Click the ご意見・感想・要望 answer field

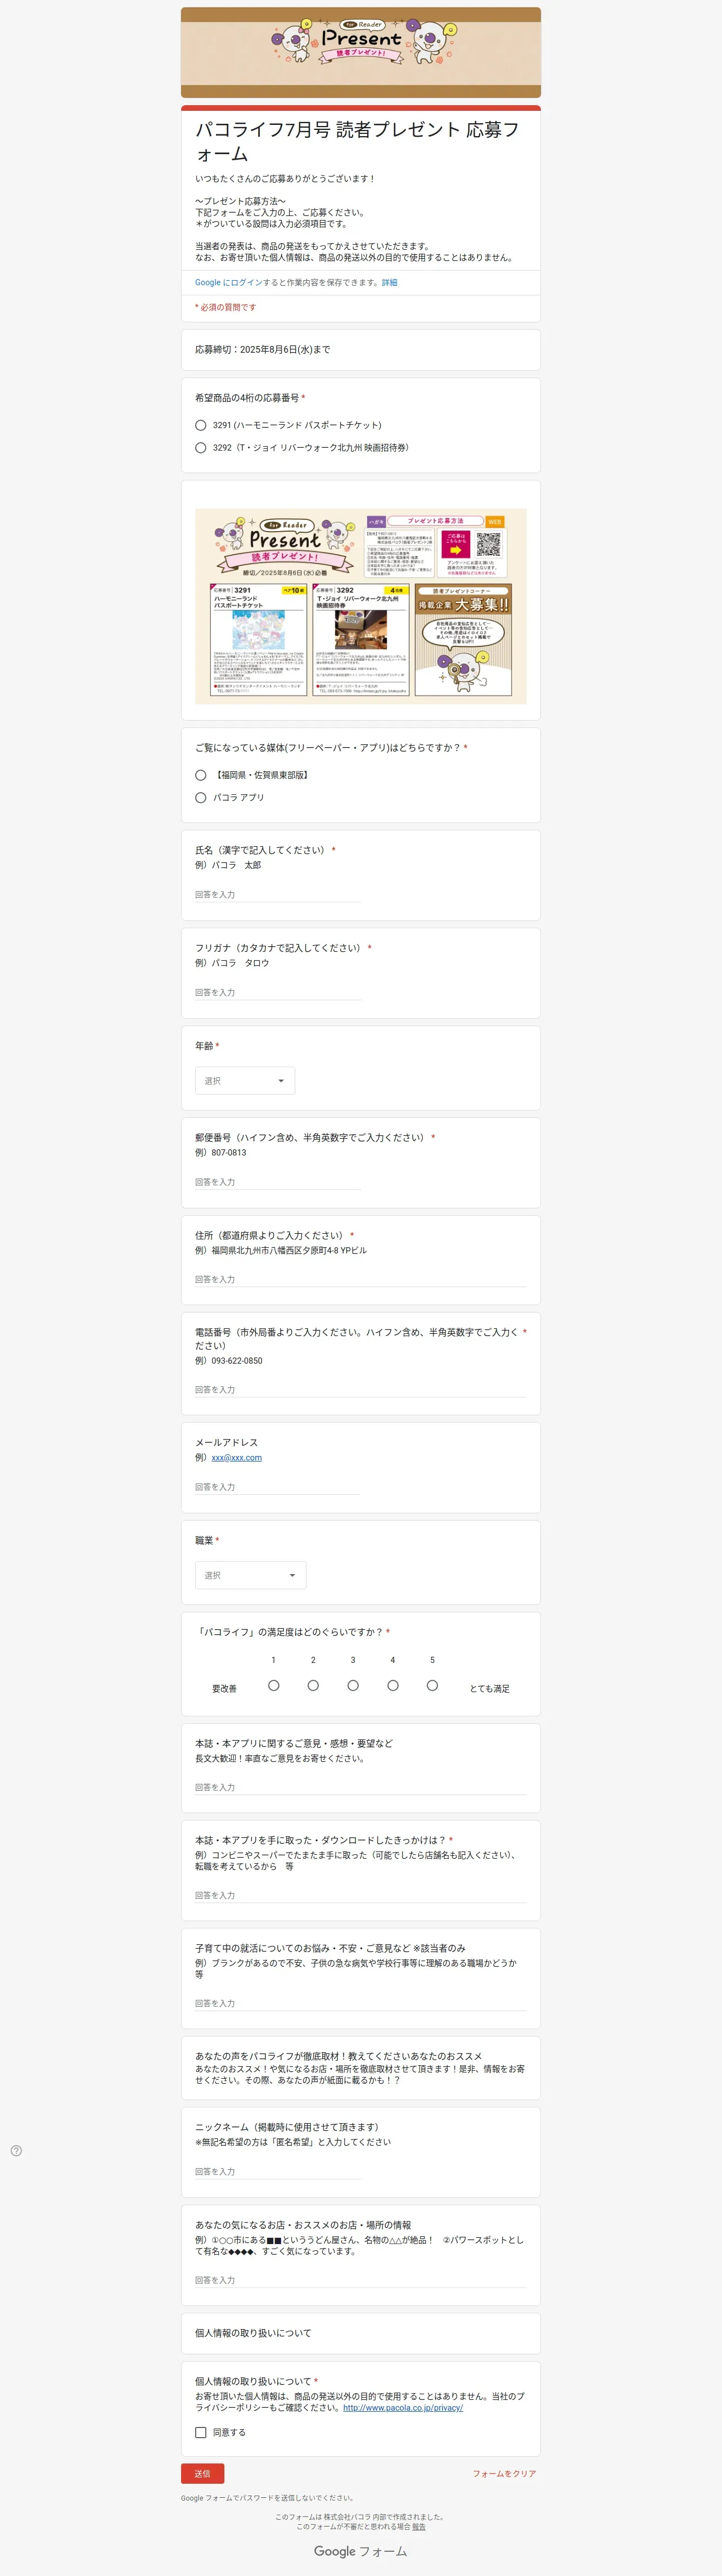pyautogui.click(x=361, y=1787)
